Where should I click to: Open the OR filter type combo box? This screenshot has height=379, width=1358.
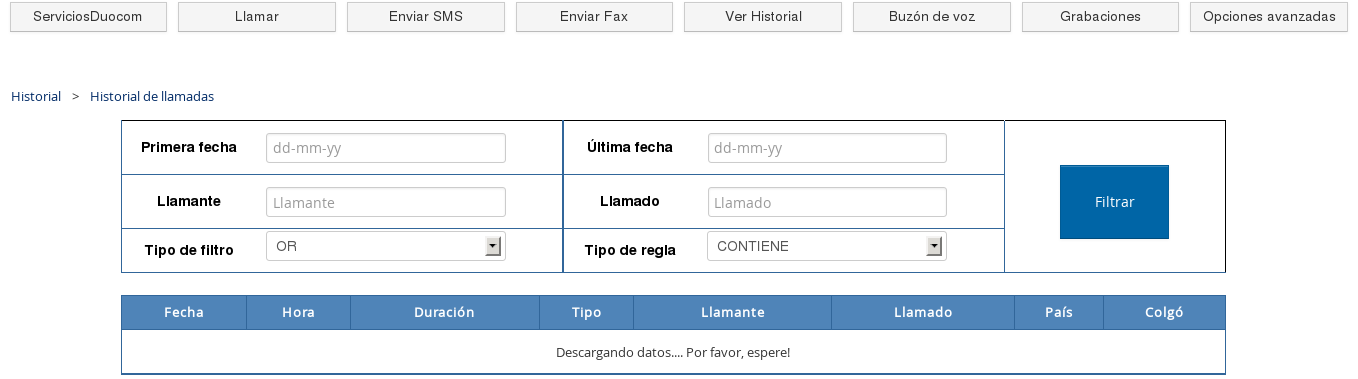[x=386, y=246]
